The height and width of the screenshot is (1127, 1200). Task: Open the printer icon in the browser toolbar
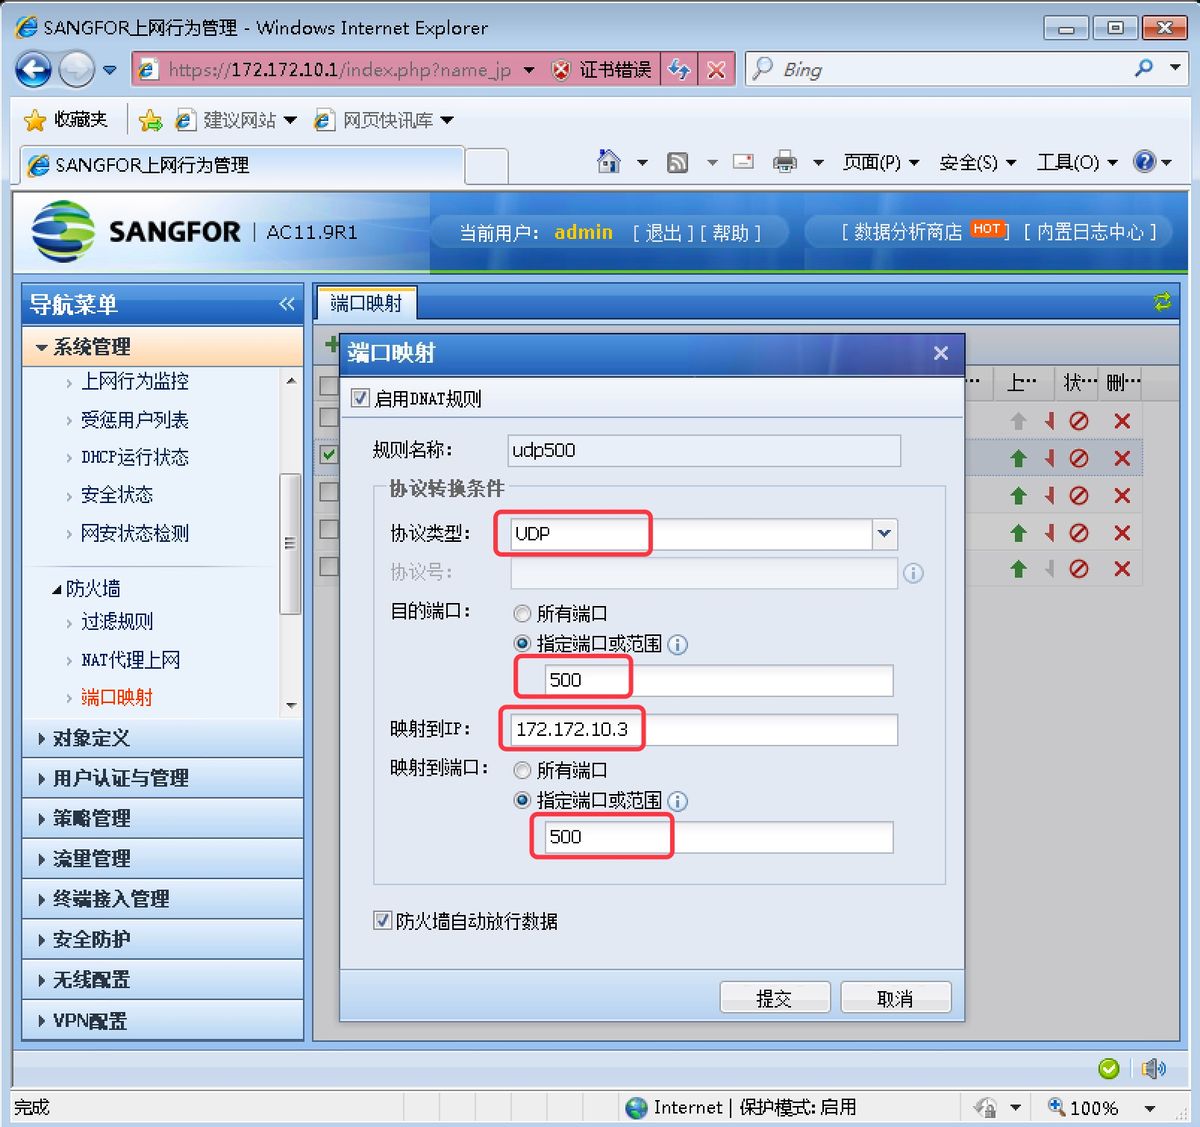click(784, 161)
